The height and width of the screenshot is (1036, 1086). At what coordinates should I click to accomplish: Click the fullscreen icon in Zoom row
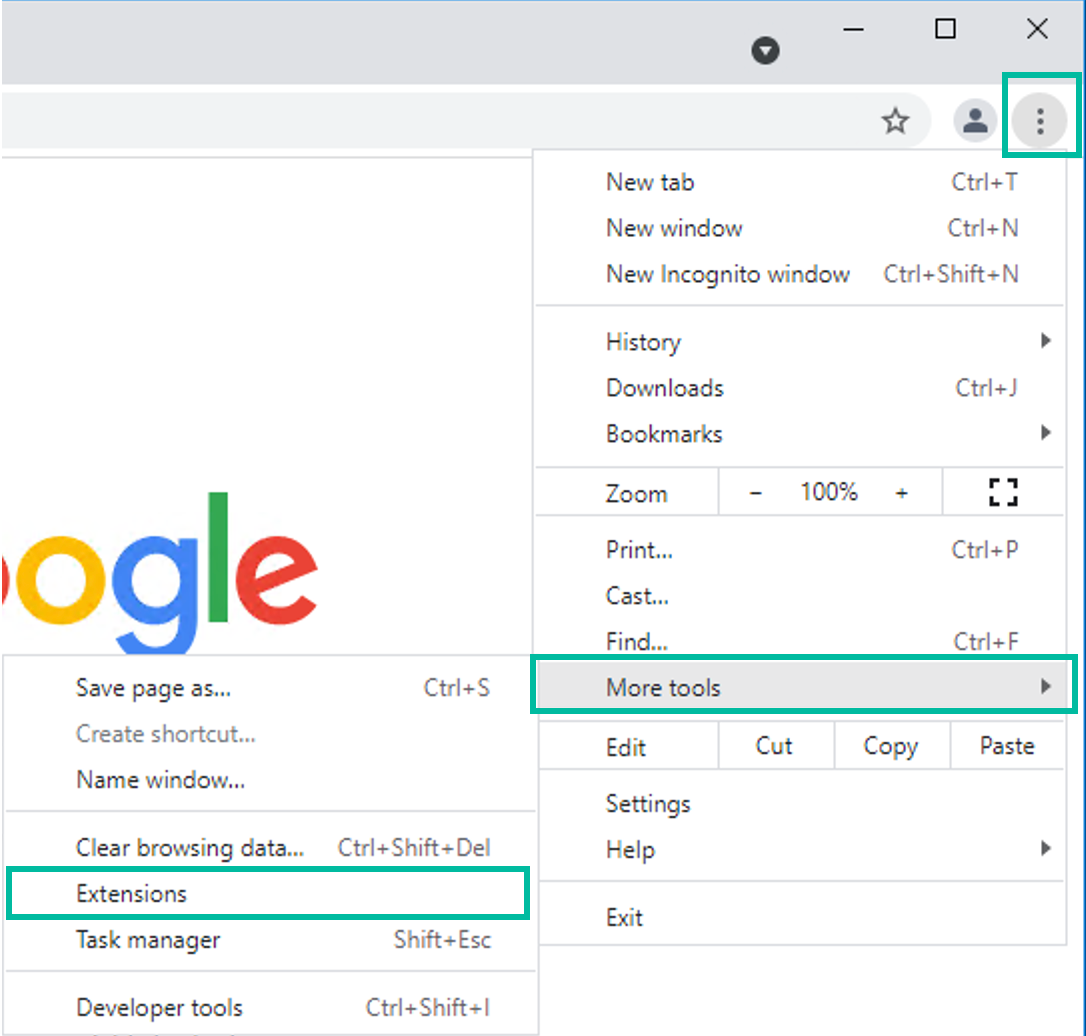pos(1002,492)
